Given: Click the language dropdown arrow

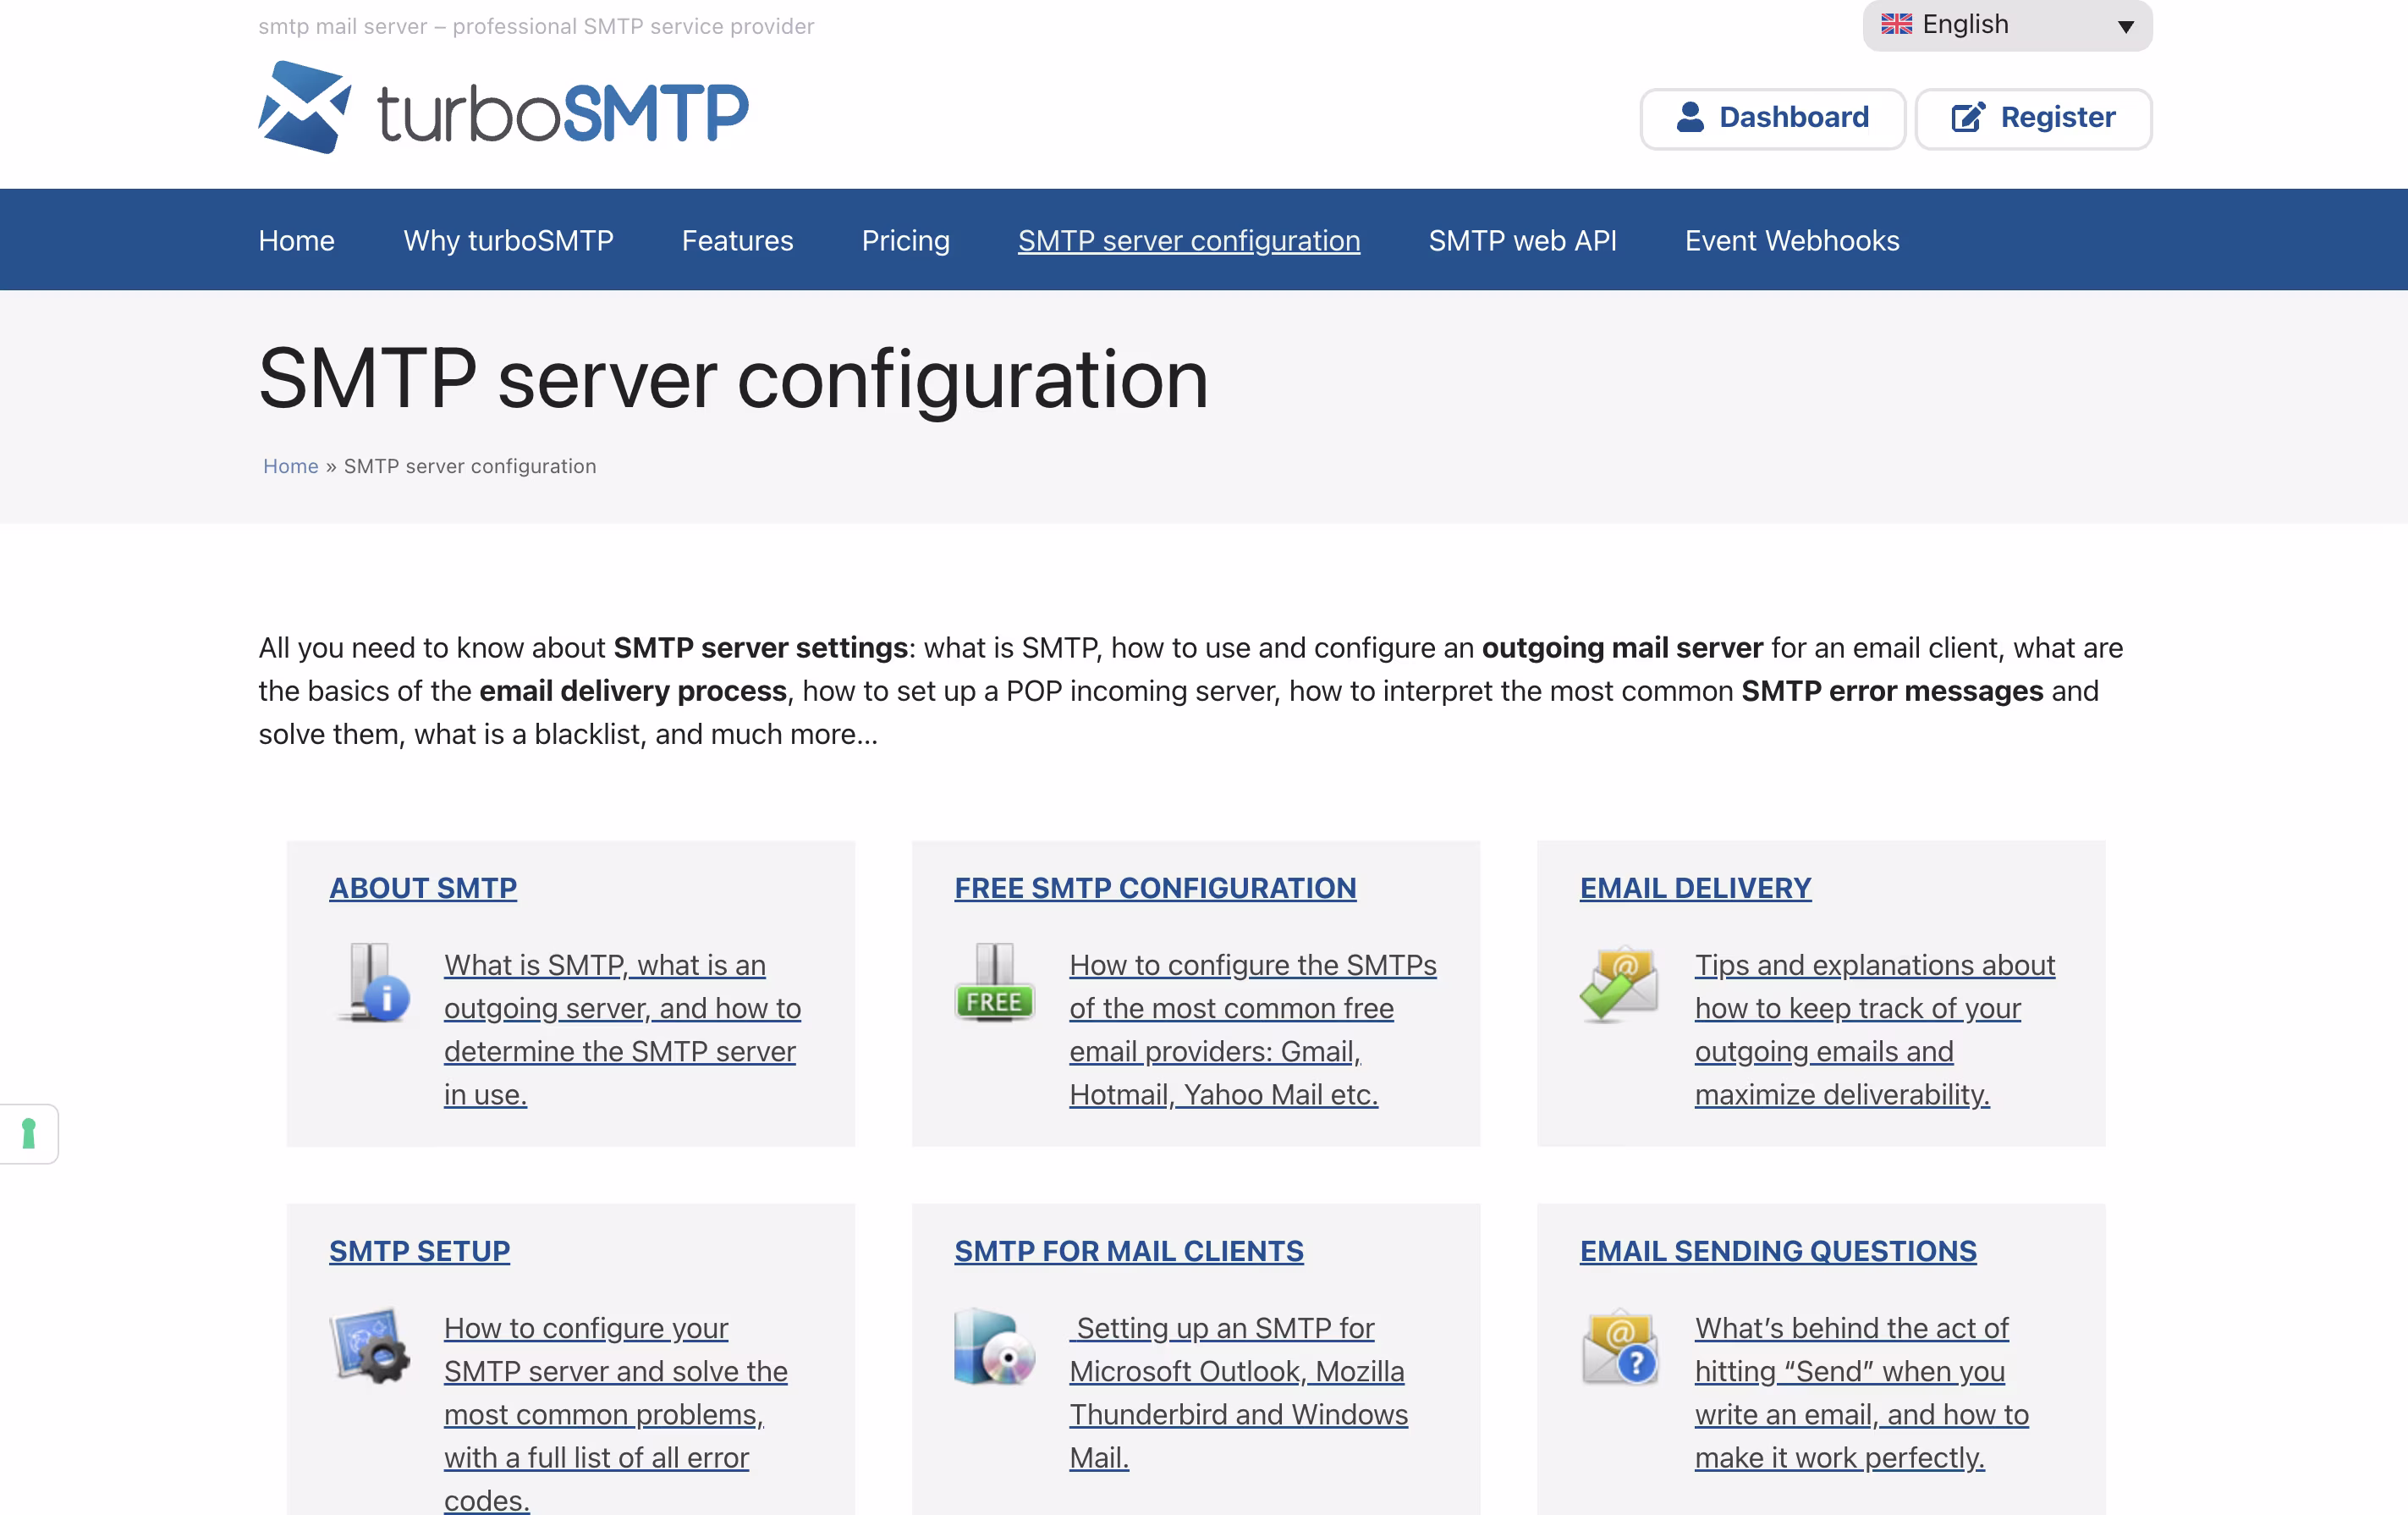Looking at the screenshot, I should pyautogui.click(x=2125, y=27).
